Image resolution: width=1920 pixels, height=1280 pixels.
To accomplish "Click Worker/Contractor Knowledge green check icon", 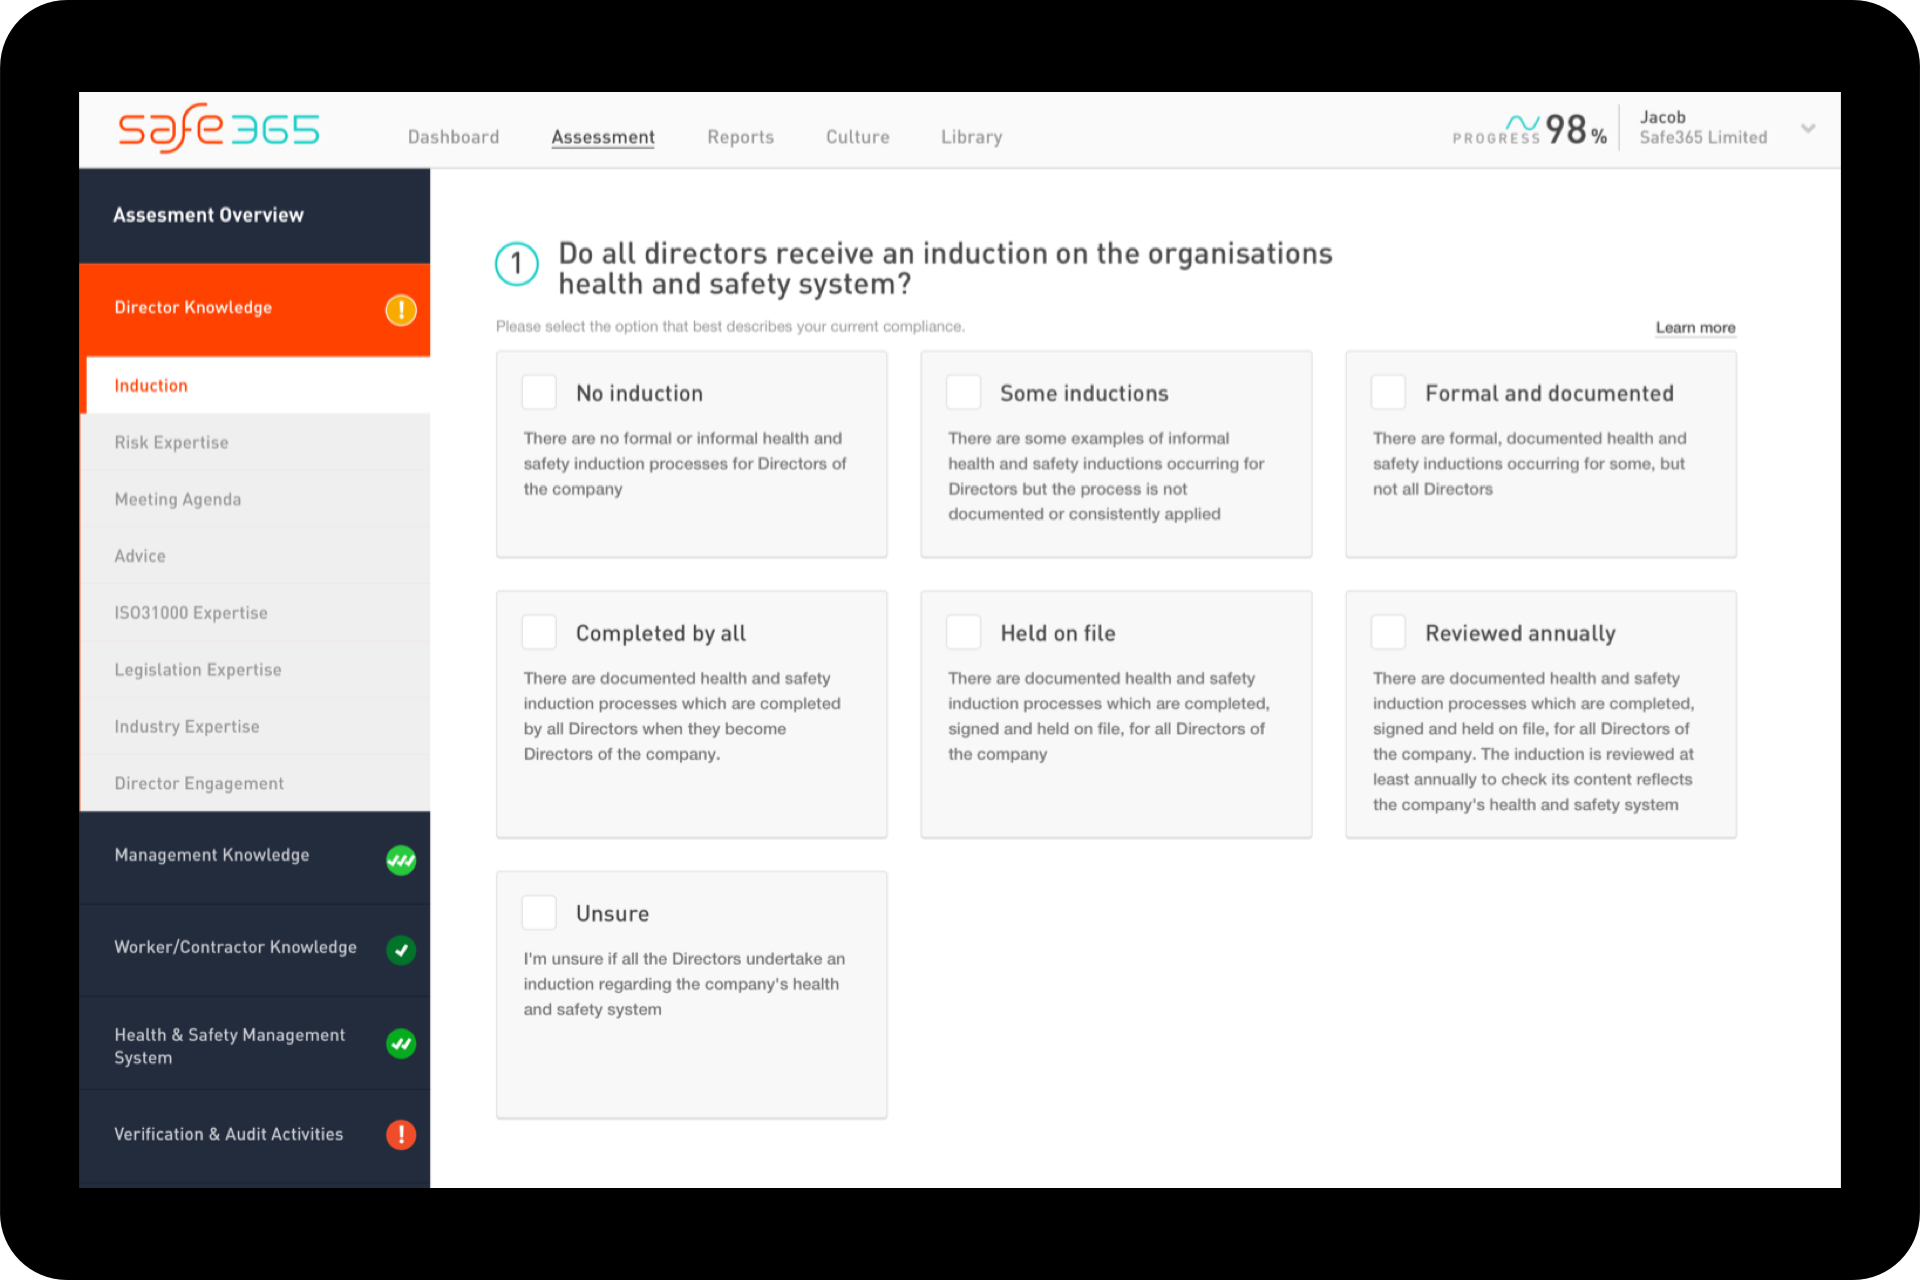I will coord(401,950).
